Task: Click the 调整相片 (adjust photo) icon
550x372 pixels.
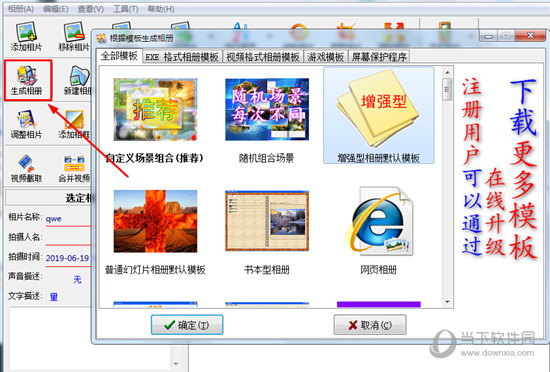Action: pos(26,124)
